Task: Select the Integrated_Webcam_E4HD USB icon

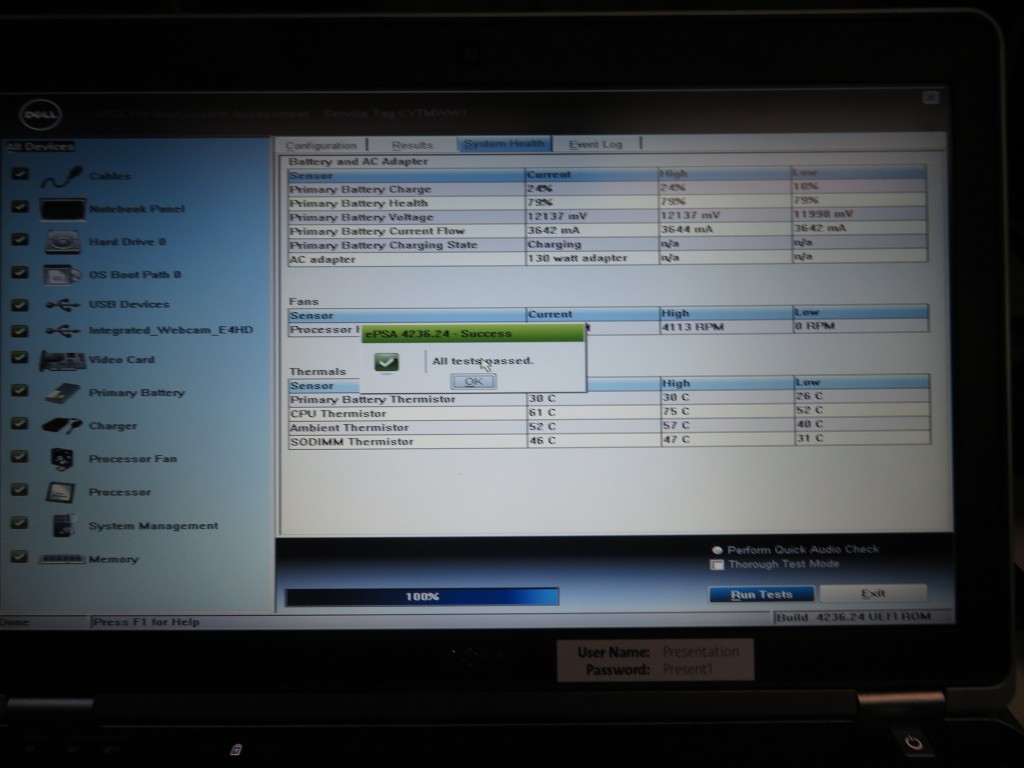Action: (63, 331)
